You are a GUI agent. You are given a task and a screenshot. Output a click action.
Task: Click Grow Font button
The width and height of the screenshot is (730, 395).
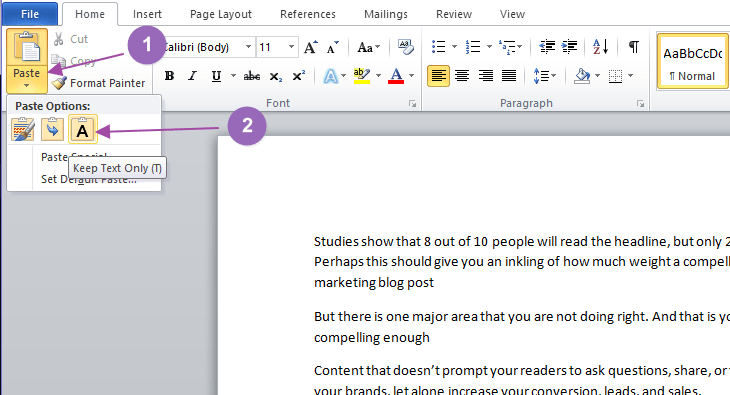[311, 47]
